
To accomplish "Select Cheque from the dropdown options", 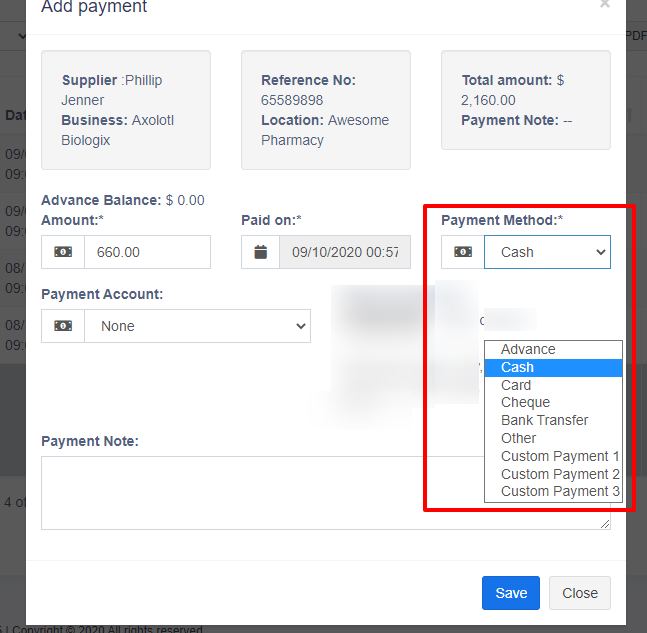I will point(525,402).
